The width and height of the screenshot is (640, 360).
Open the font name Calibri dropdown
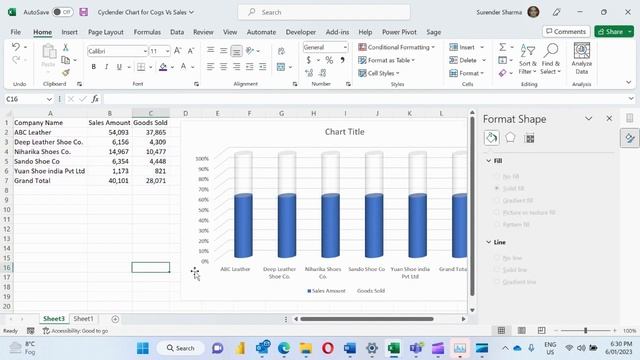click(145, 51)
